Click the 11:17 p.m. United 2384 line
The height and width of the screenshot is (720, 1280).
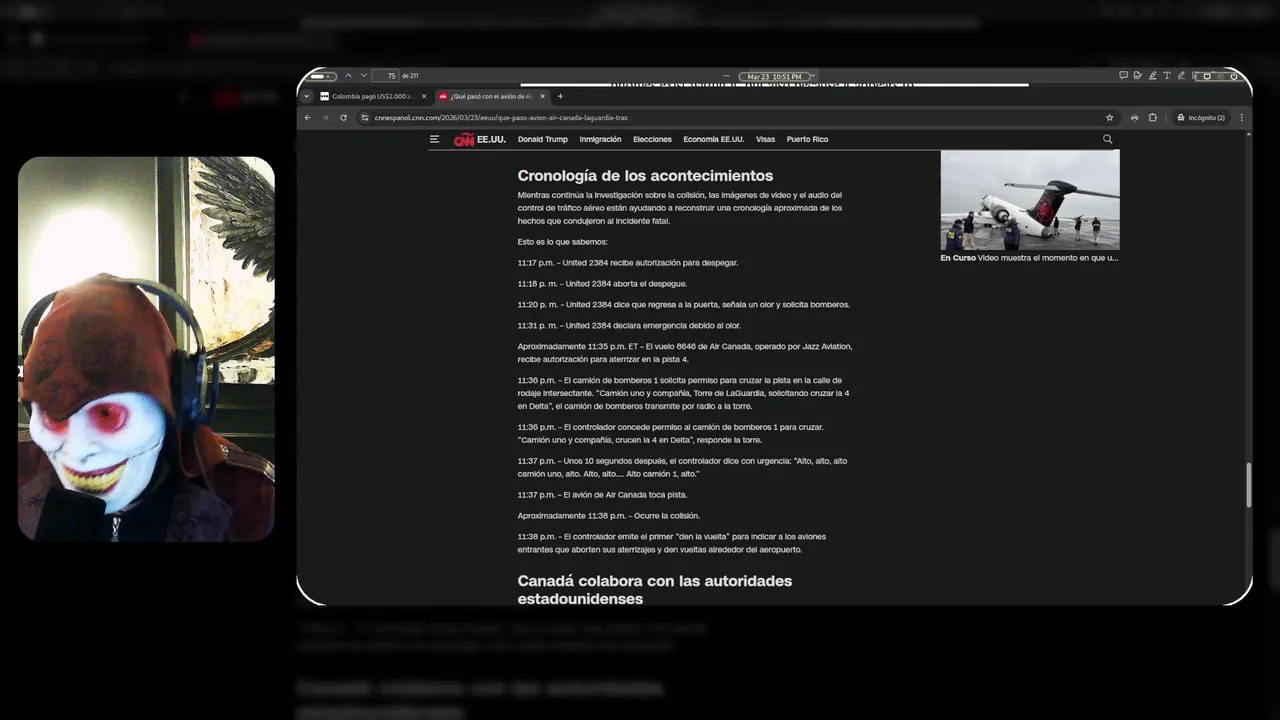click(628, 263)
